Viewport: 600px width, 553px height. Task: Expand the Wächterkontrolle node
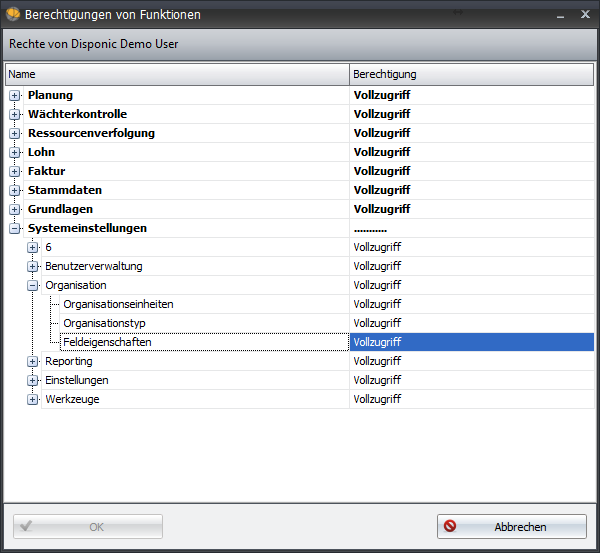(15, 114)
